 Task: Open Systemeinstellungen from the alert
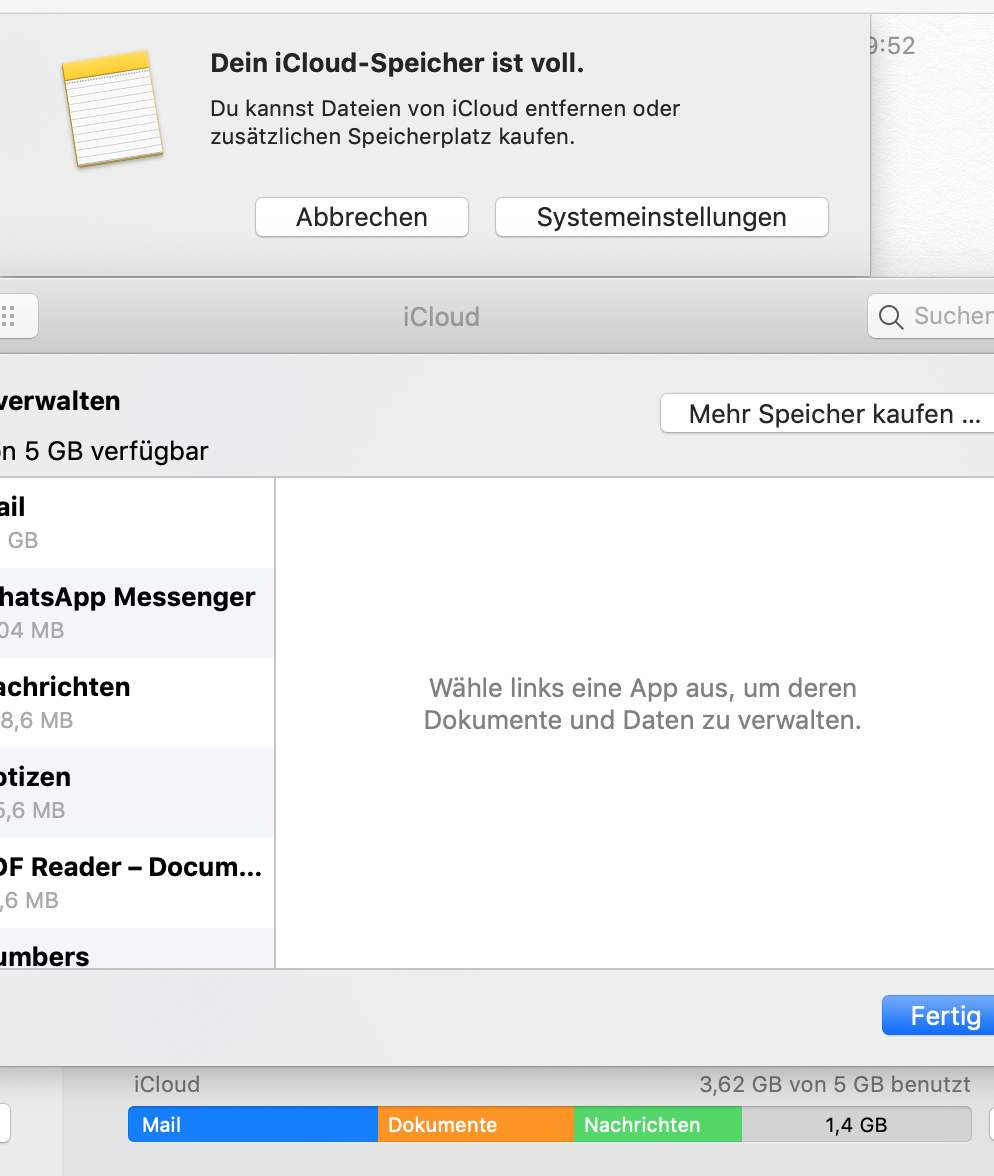[x=661, y=218]
